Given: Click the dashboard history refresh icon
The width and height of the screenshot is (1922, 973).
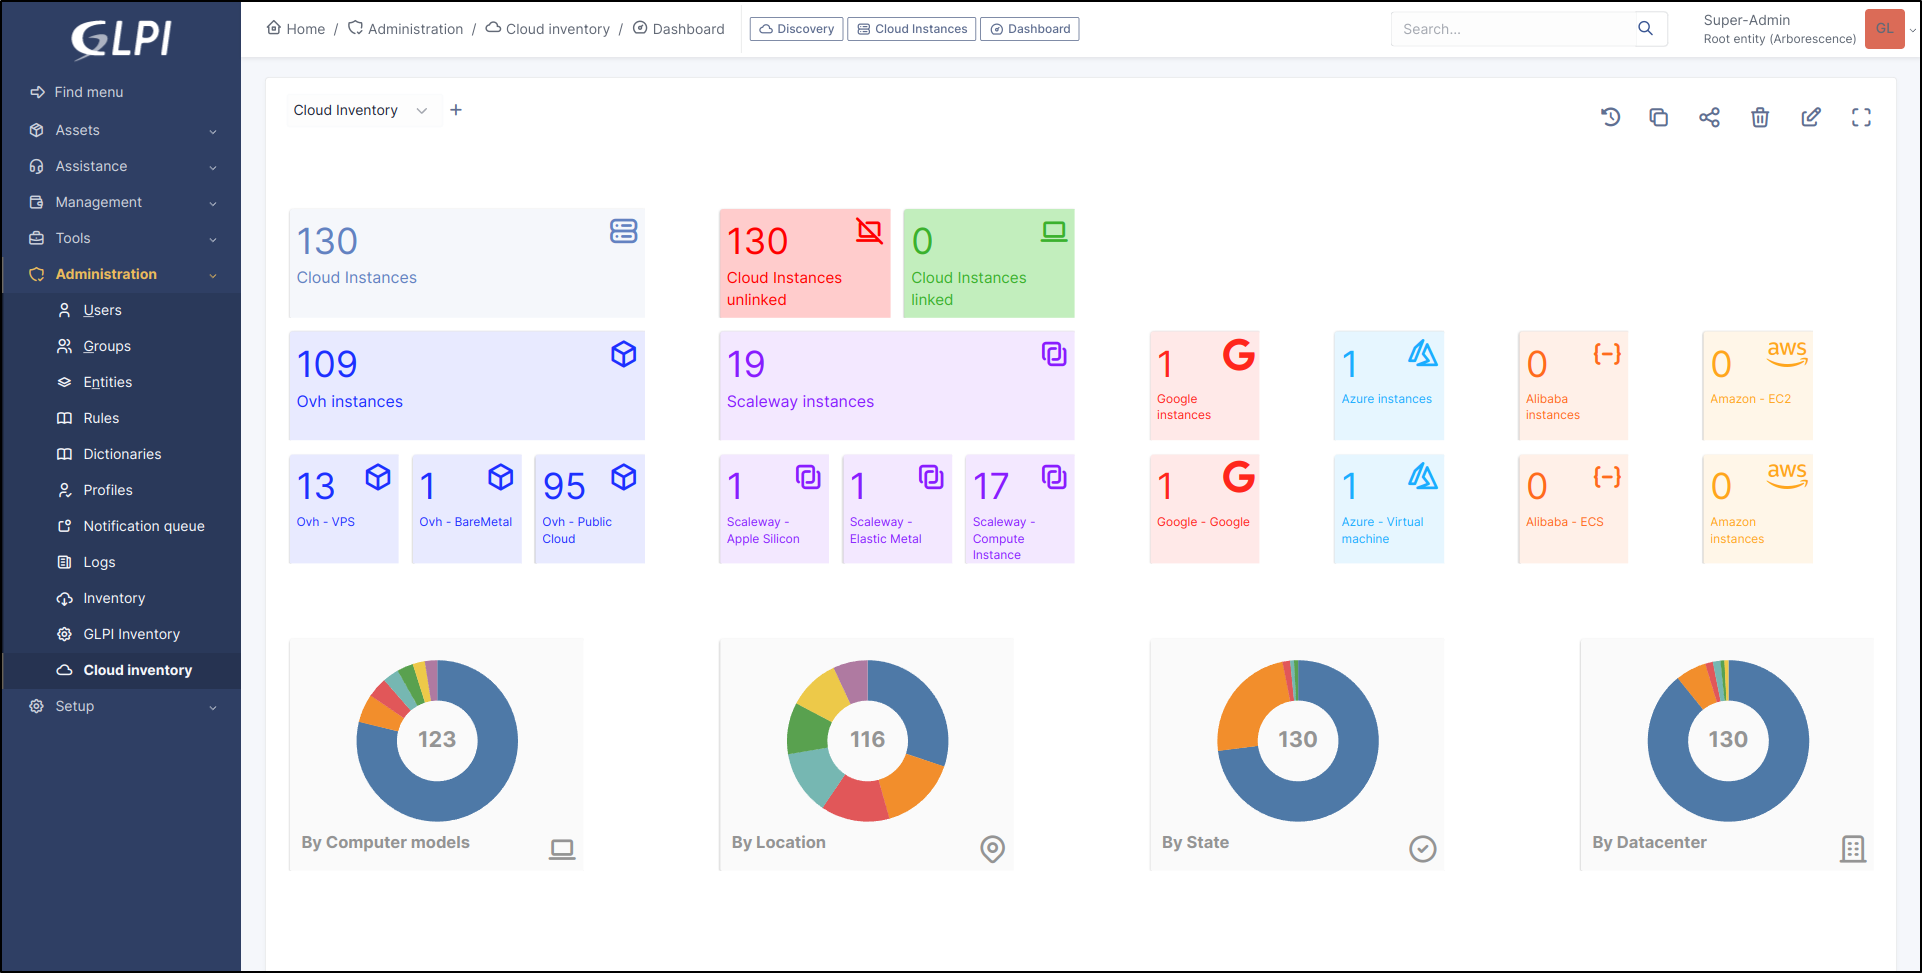Looking at the screenshot, I should tap(1610, 117).
